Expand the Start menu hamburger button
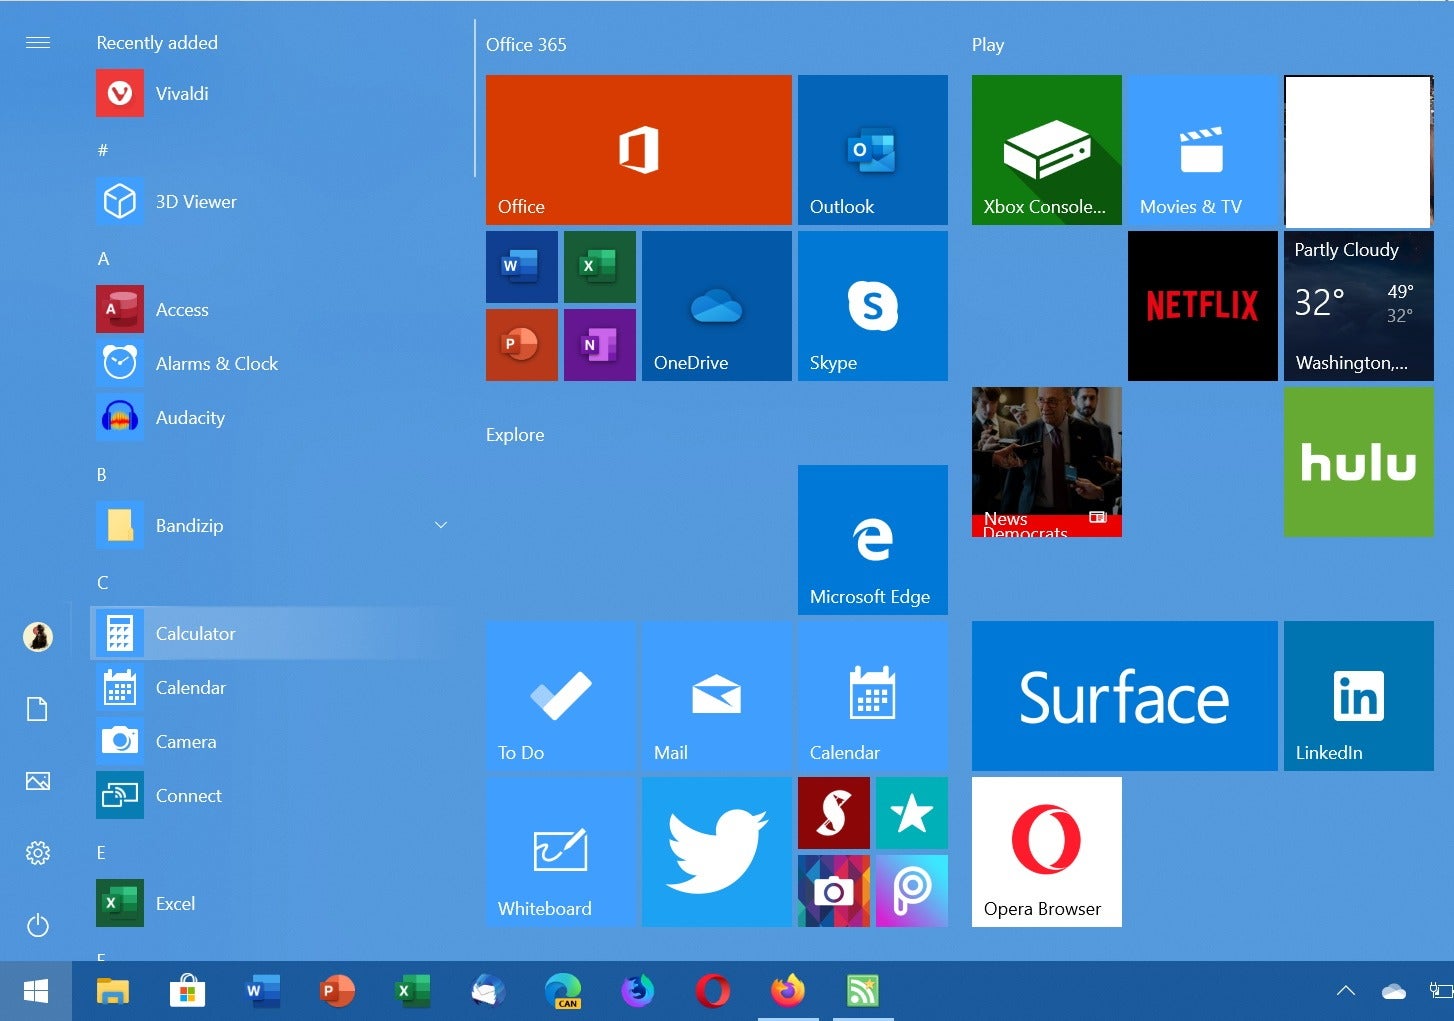 38,42
